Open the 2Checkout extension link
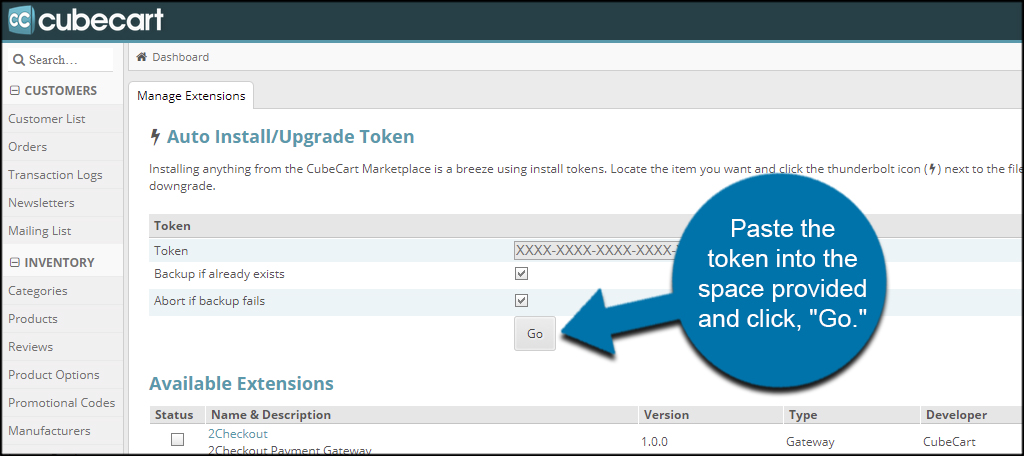Image resolution: width=1024 pixels, height=456 pixels. (x=238, y=434)
